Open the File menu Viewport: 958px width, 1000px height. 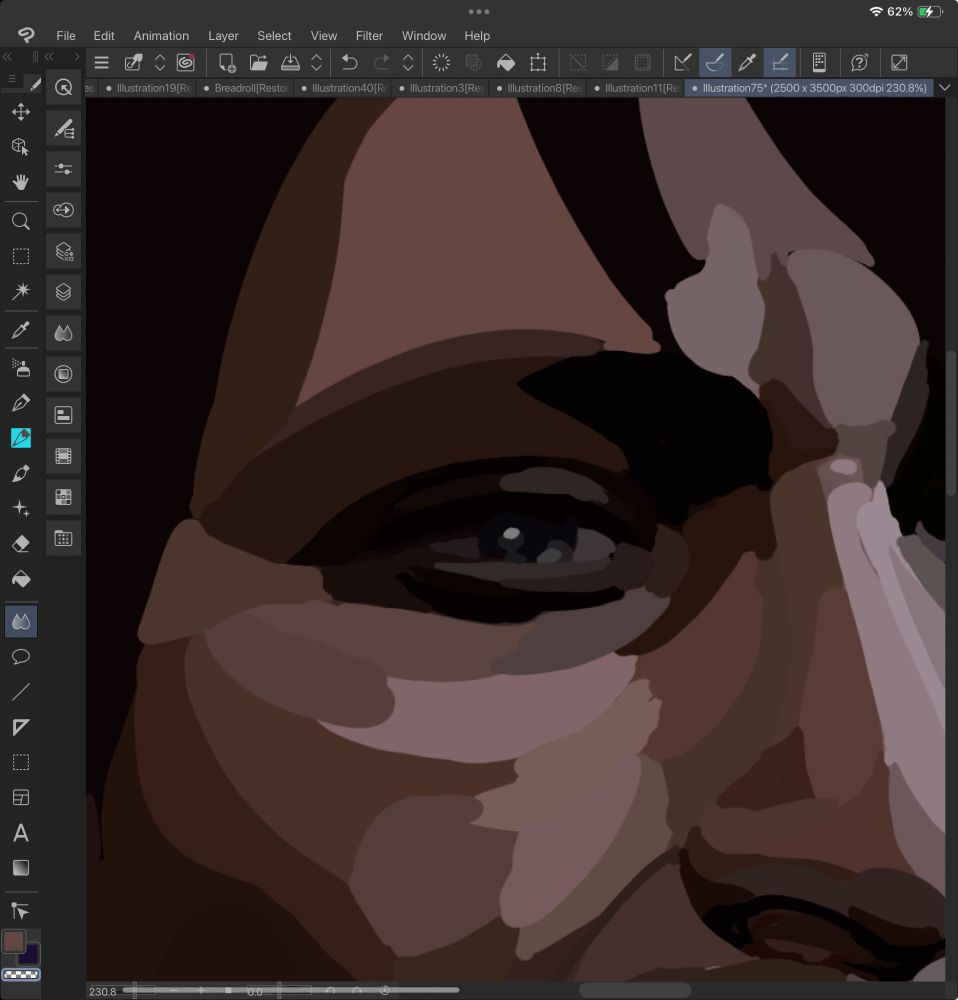coord(66,36)
